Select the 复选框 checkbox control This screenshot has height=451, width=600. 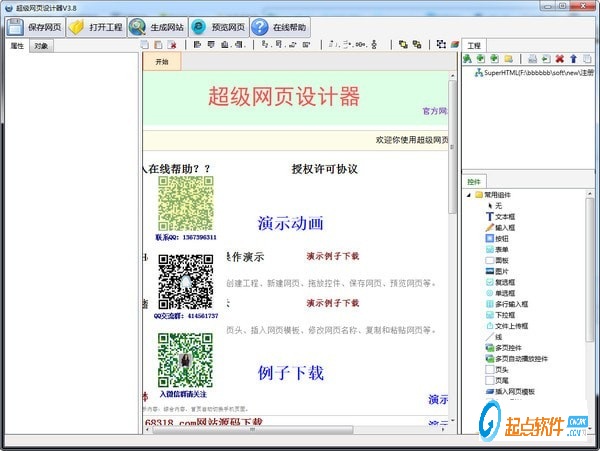pyautogui.click(x=501, y=283)
